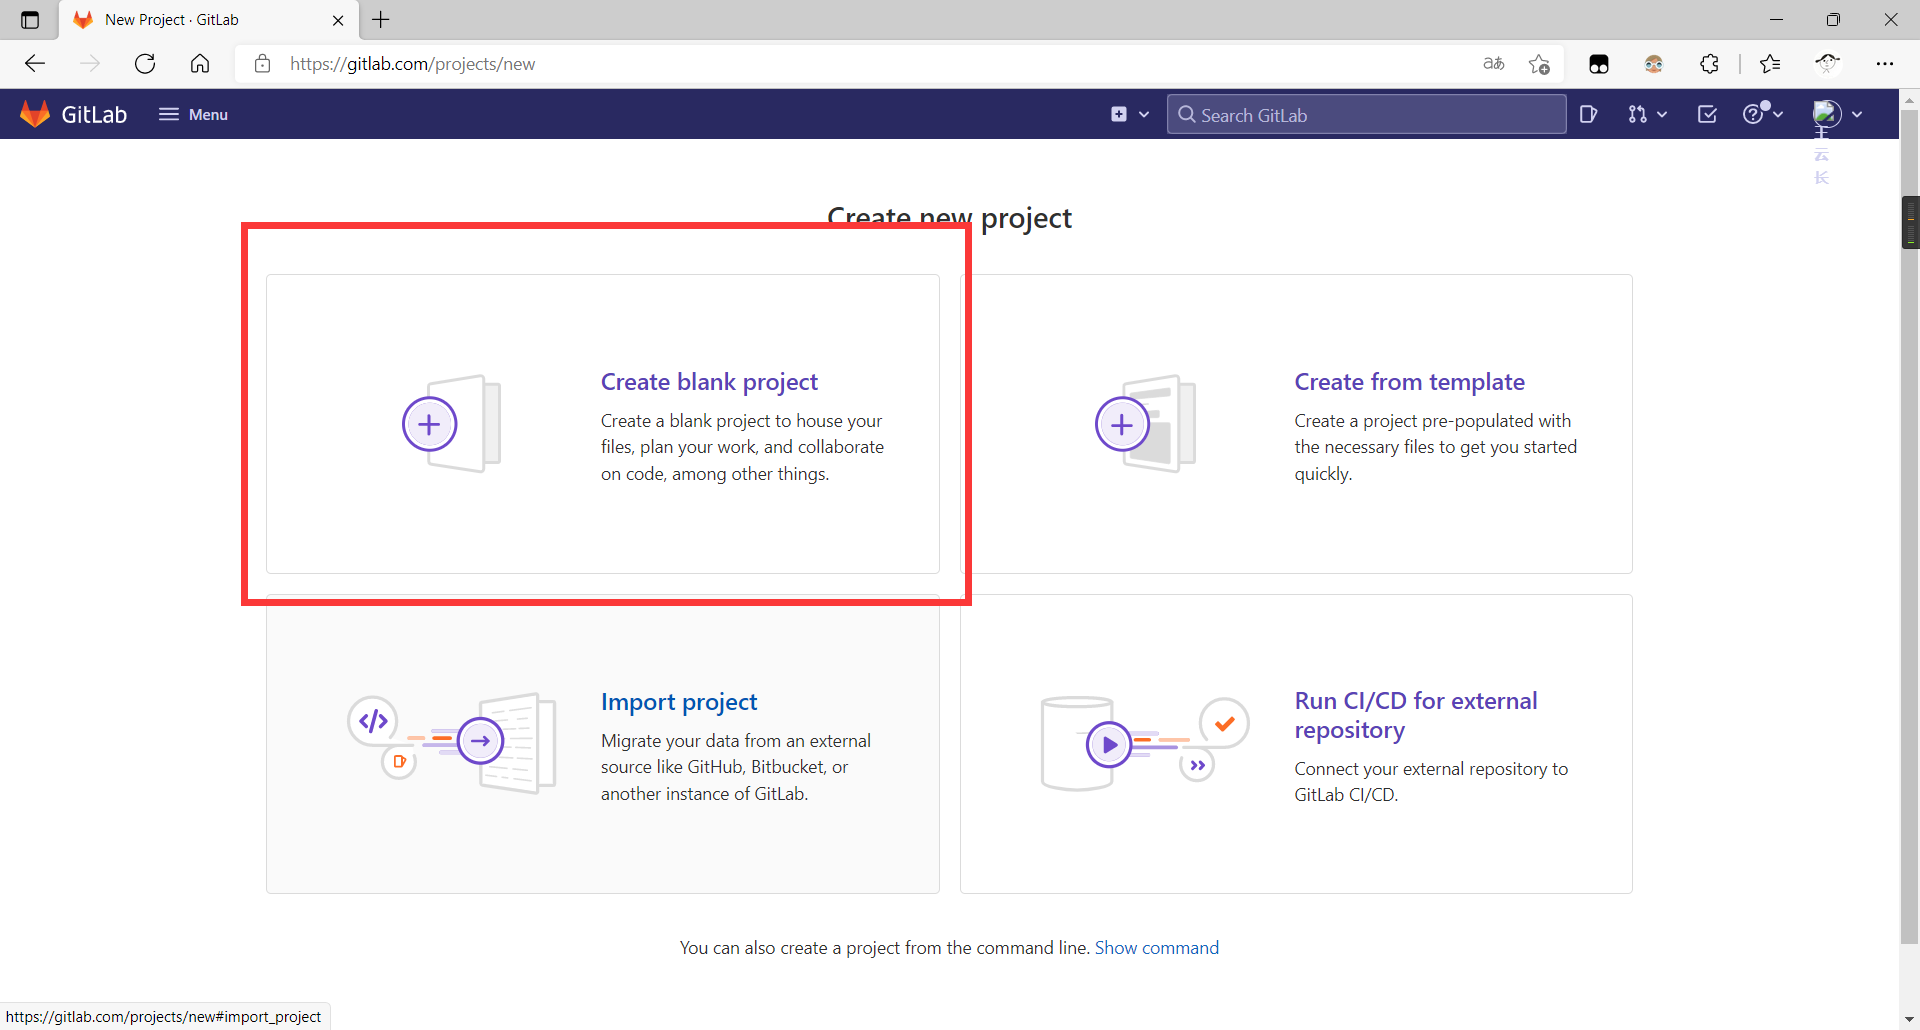Open the Favorites list icon
The height and width of the screenshot is (1030, 1920).
point(1770,64)
